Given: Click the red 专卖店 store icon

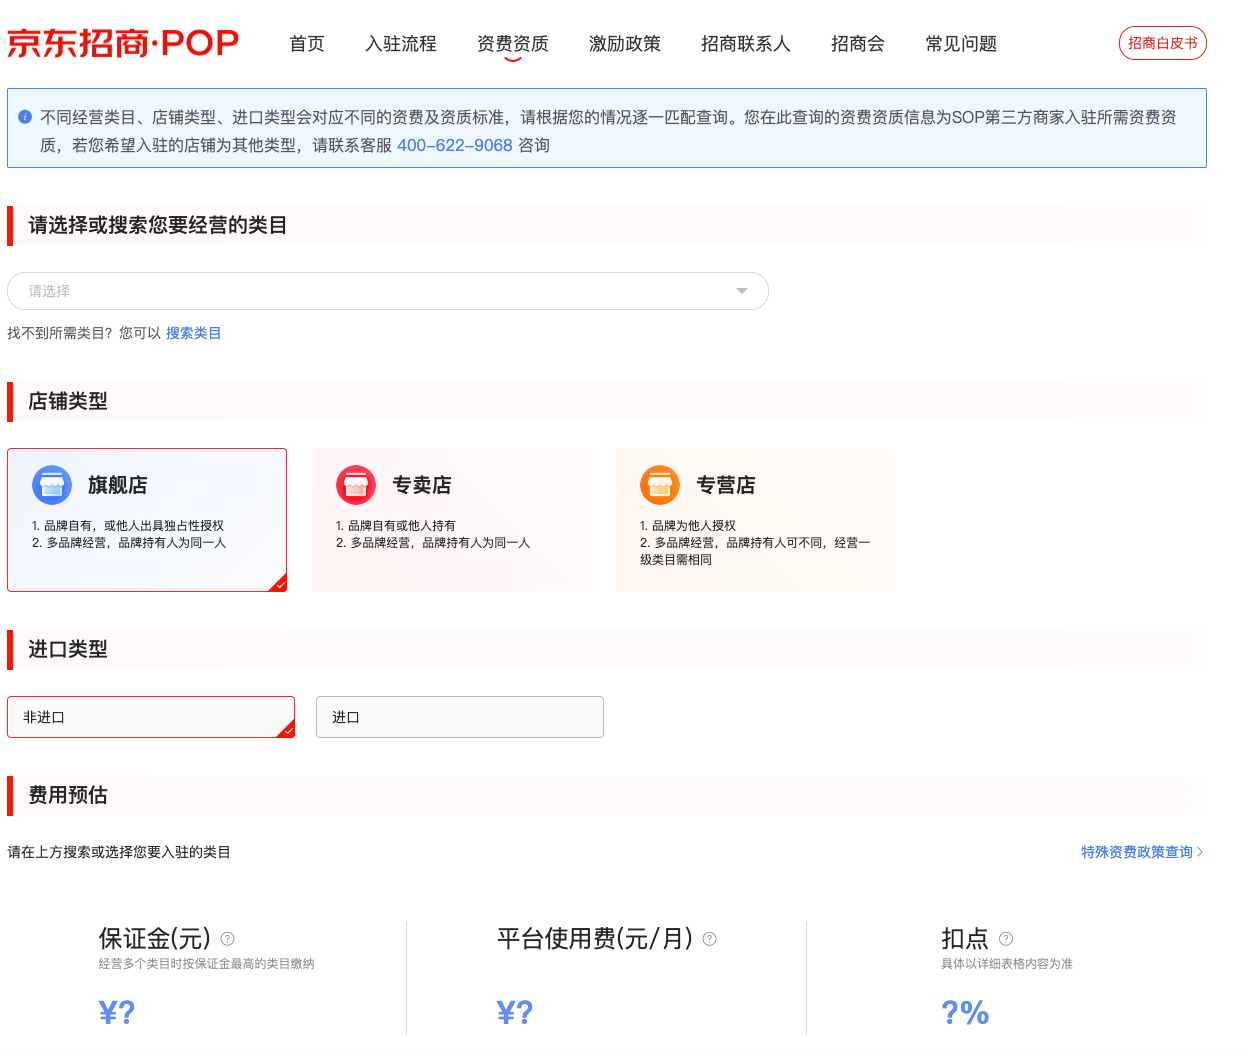Looking at the screenshot, I should [356, 485].
